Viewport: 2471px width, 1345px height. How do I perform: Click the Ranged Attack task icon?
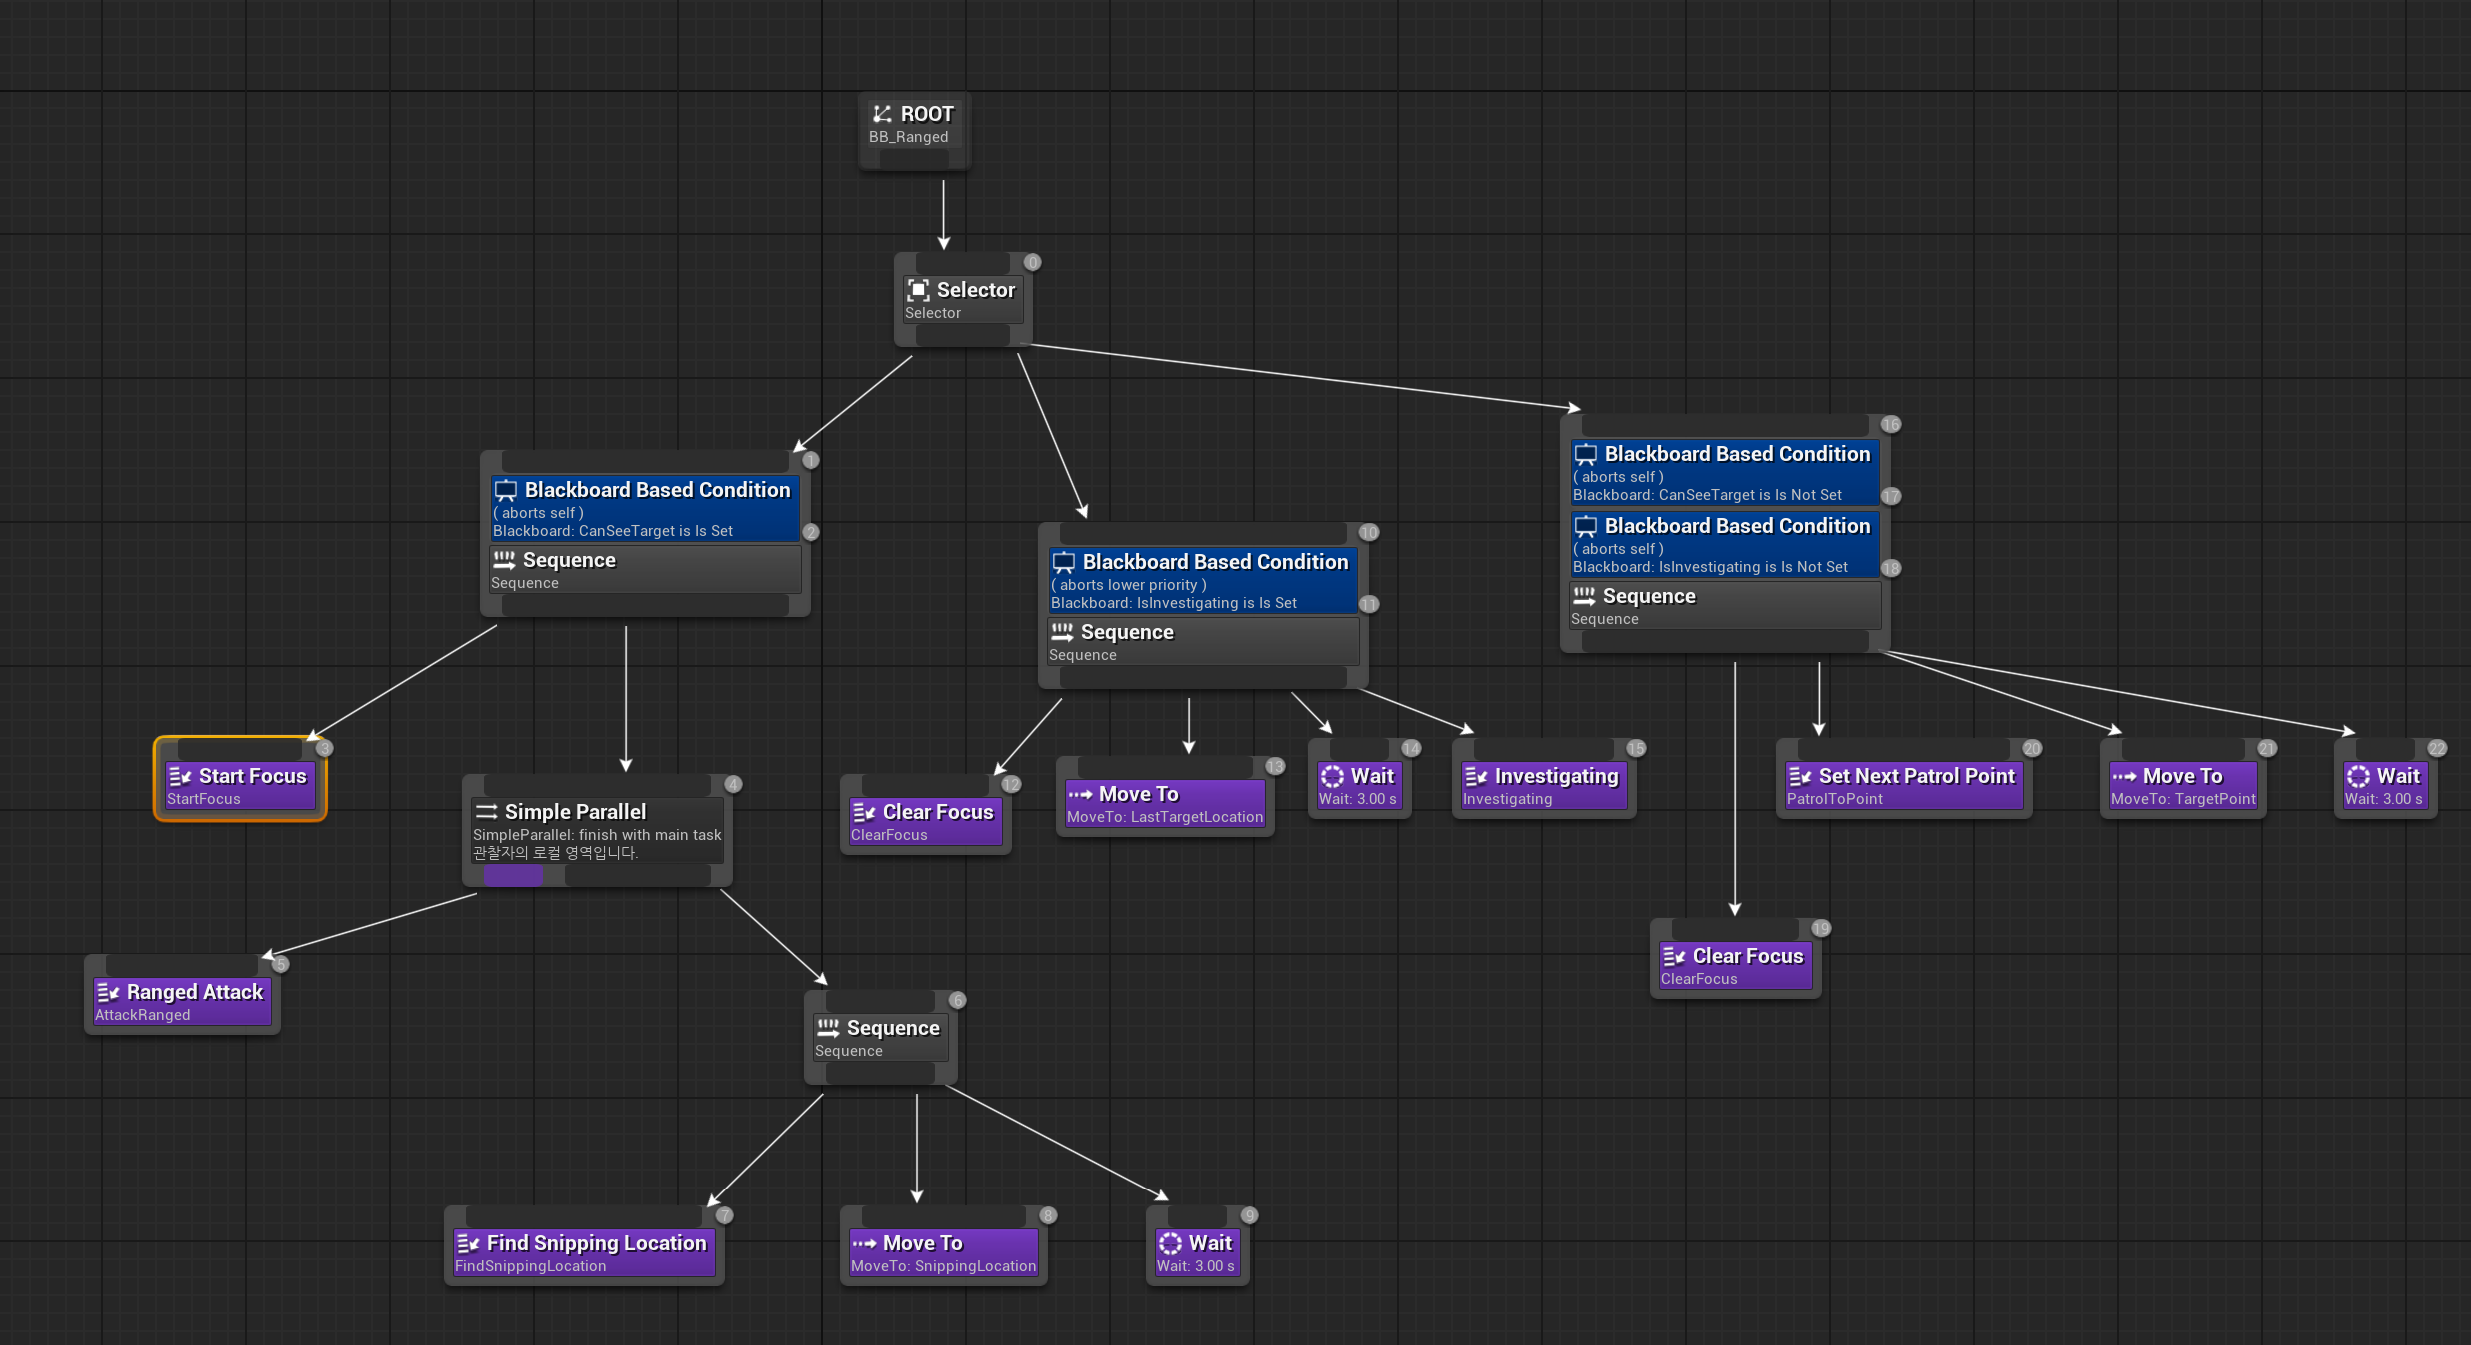pyautogui.click(x=108, y=992)
